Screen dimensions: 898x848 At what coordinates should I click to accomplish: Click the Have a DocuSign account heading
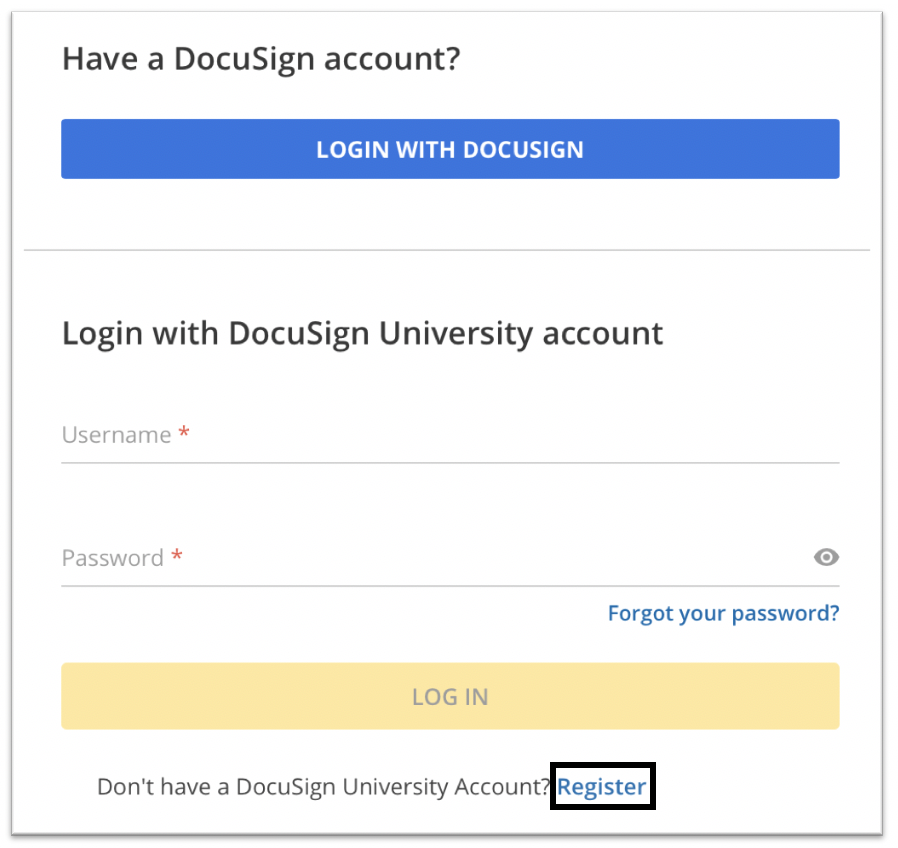click(x=261, y=59)
